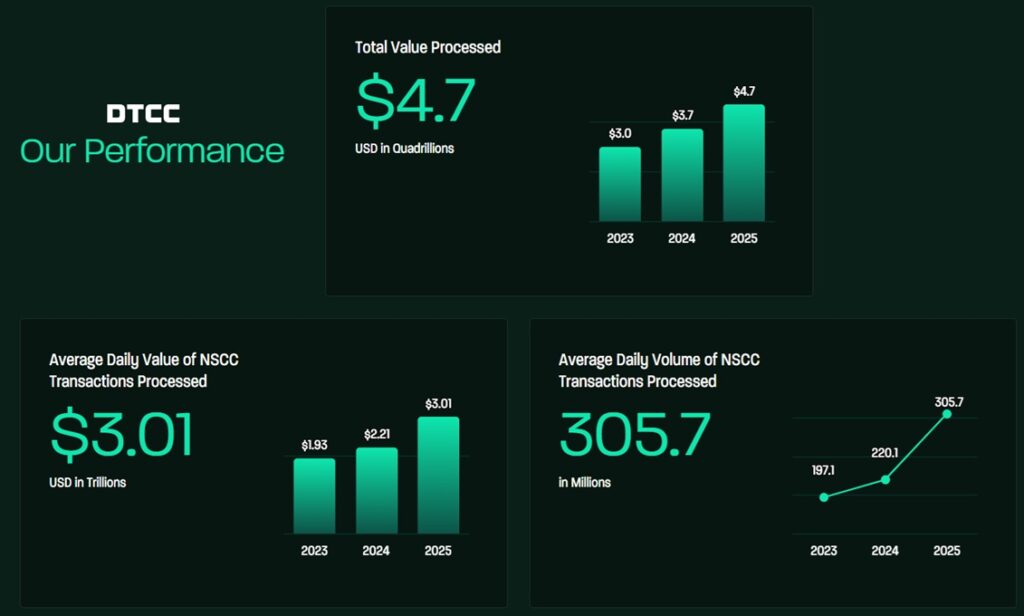The width and height of the screenshot is (1024, 616).
Task: Select 'USD in Trillions' label
Action: point(88,483)
